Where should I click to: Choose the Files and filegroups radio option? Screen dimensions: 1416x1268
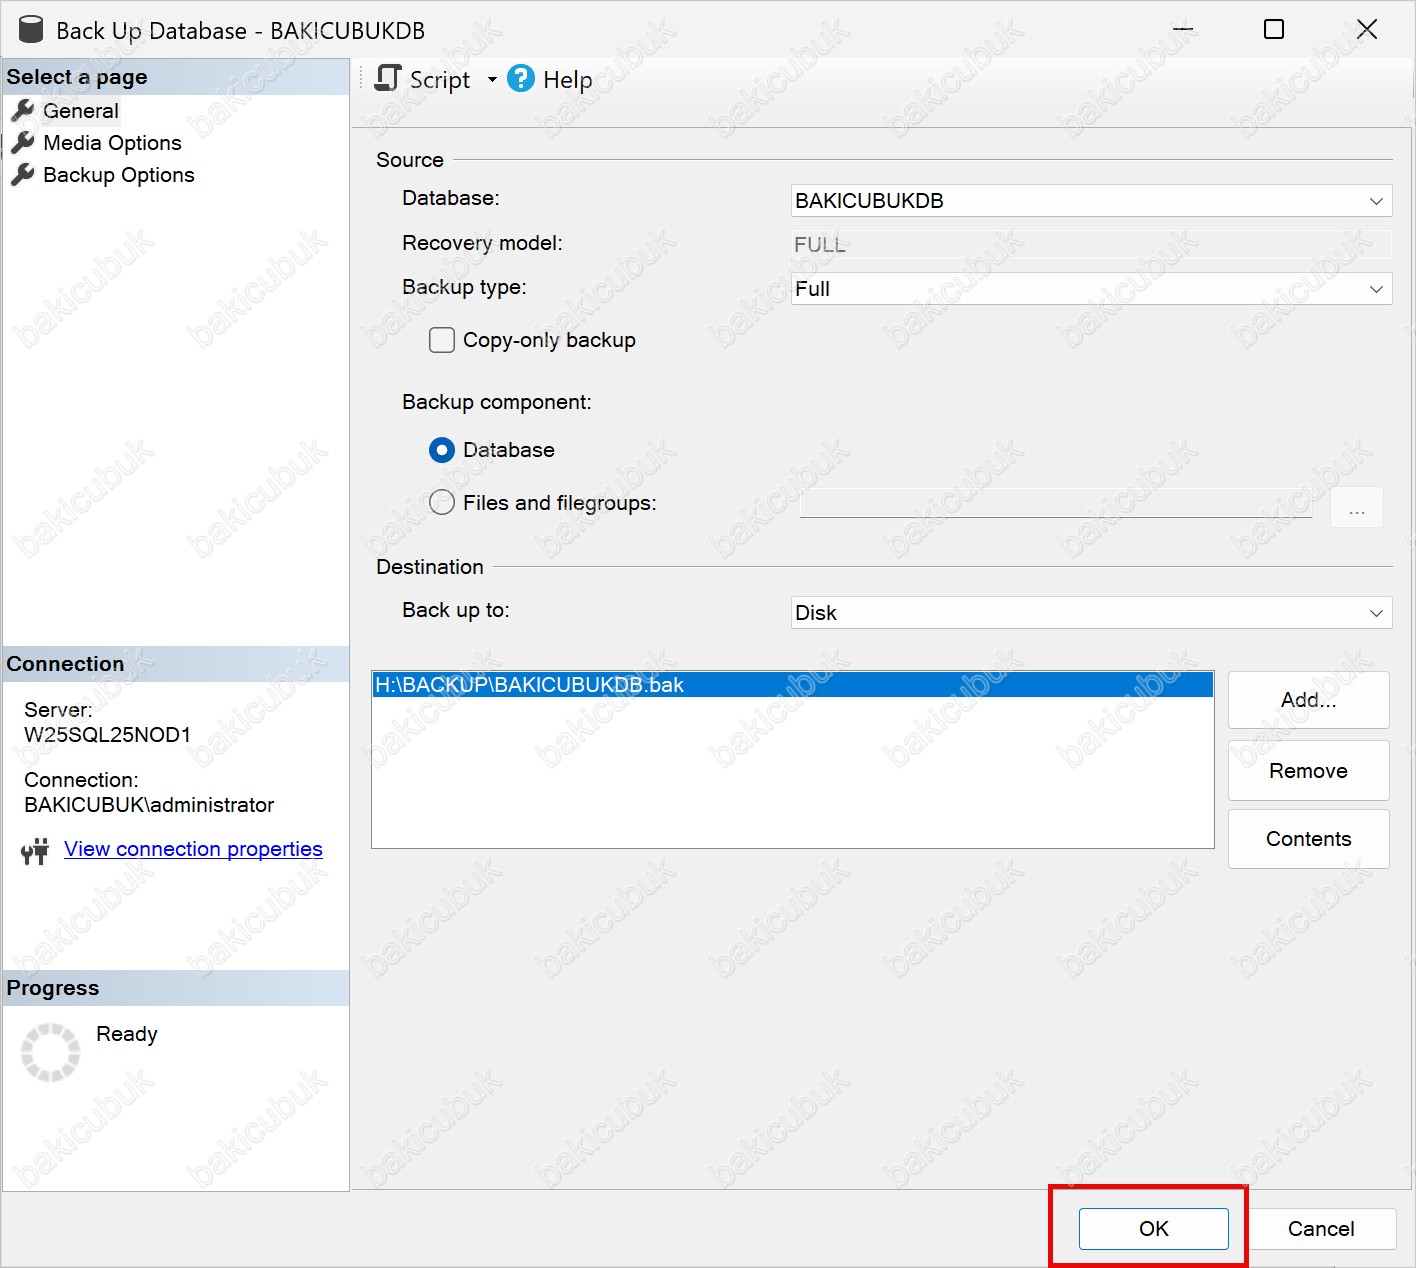[x=441, y=503]
